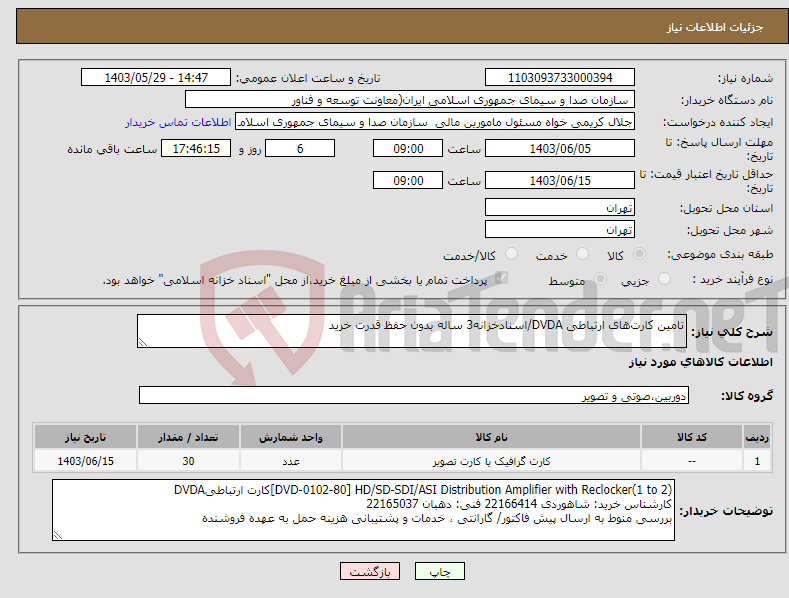Image resolution: width=789 pixels, height=598 pixels.
Task: Select the کالا/خدمت radio button
Action: coord(511,254)
